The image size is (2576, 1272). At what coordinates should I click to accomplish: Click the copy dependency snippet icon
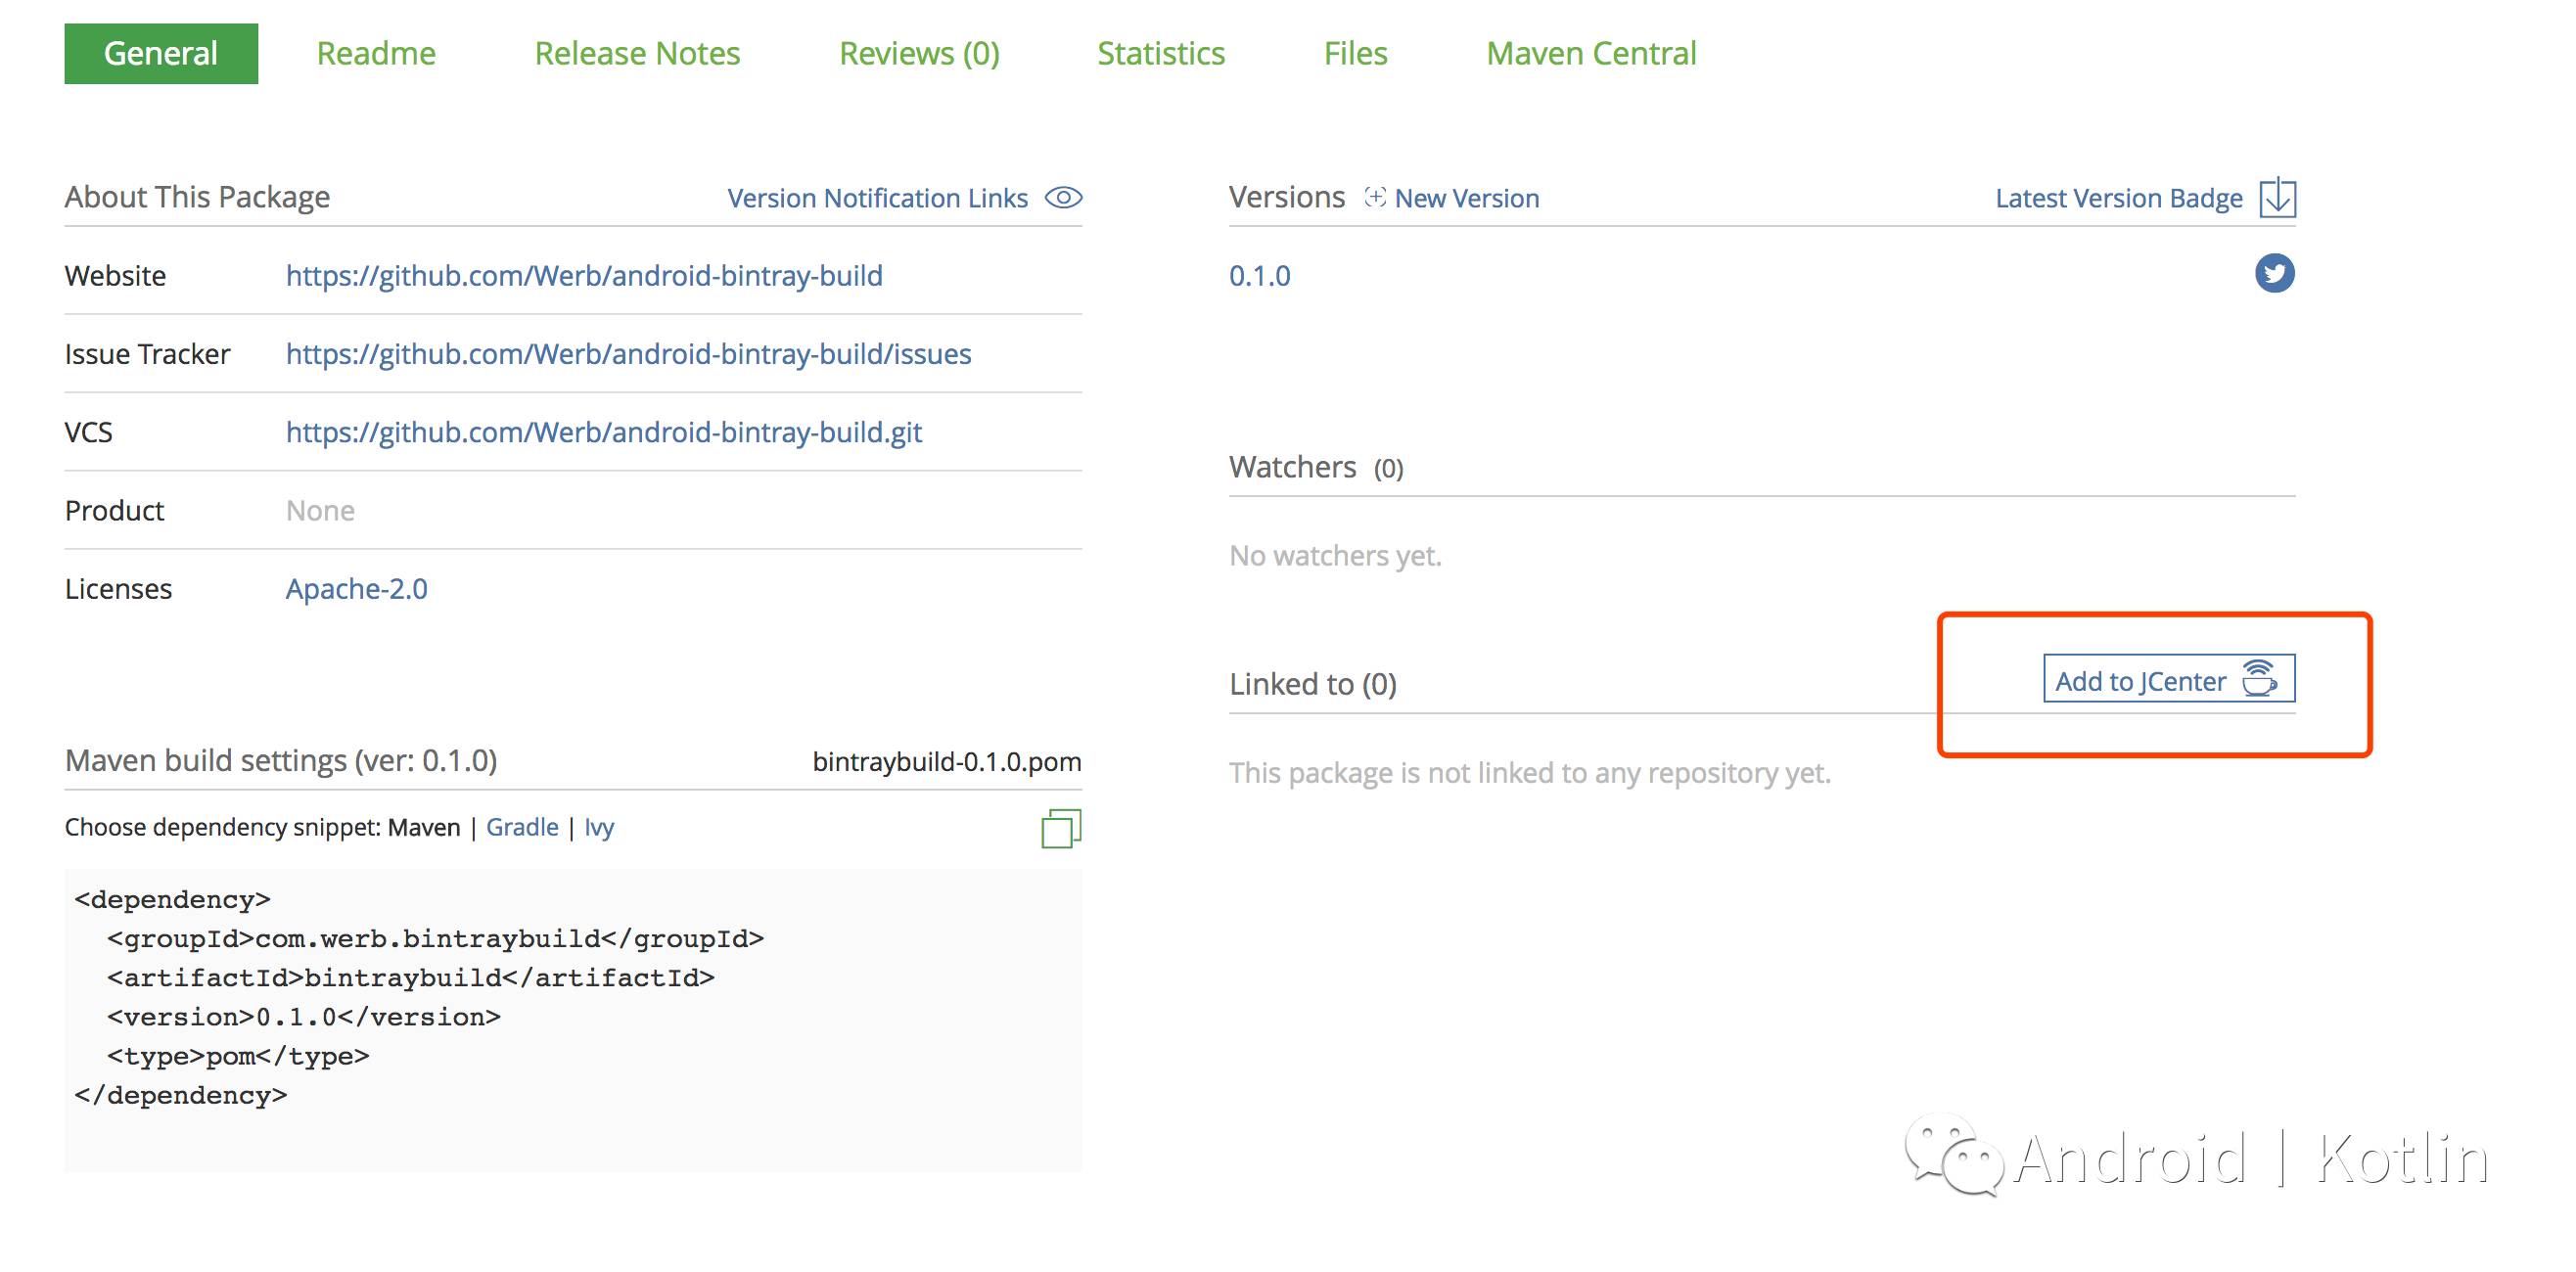point(1060,828)
